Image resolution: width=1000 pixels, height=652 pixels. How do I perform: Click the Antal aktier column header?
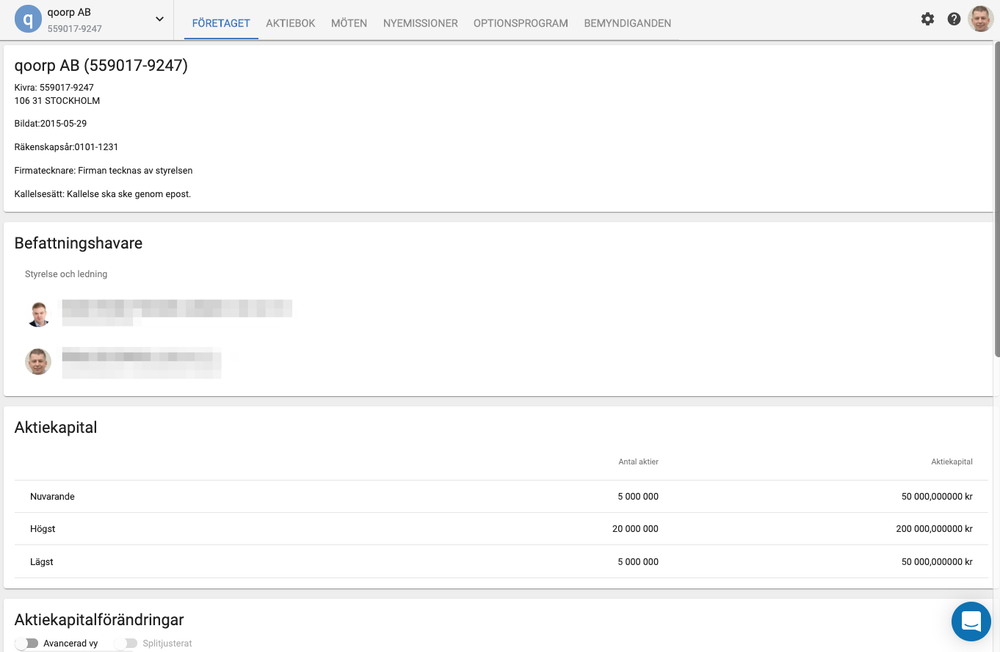tap(638, 462)
